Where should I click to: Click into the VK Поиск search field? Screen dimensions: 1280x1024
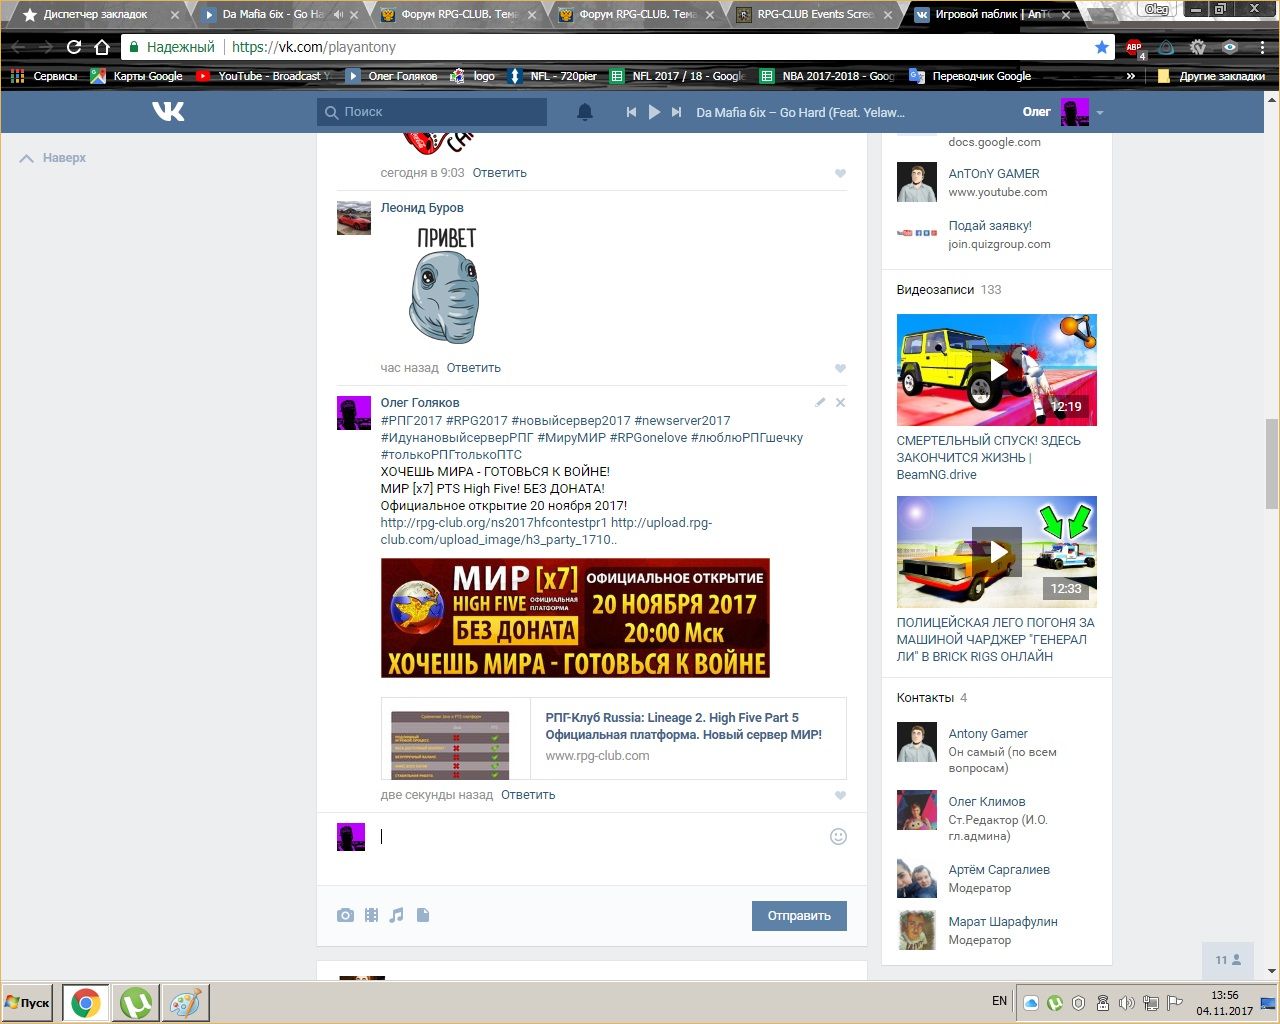(x=432, y=112)
